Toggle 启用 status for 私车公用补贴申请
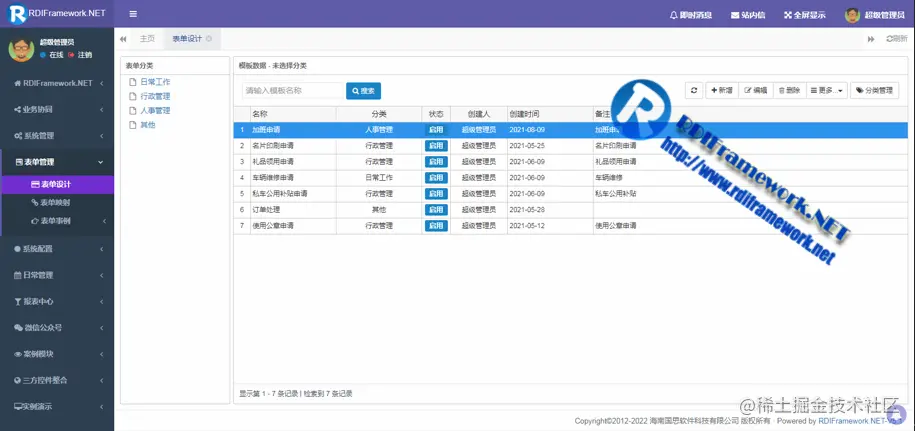The height and width of the screenshot is (431, 915). pyautogui.click(x=436, y=194)
